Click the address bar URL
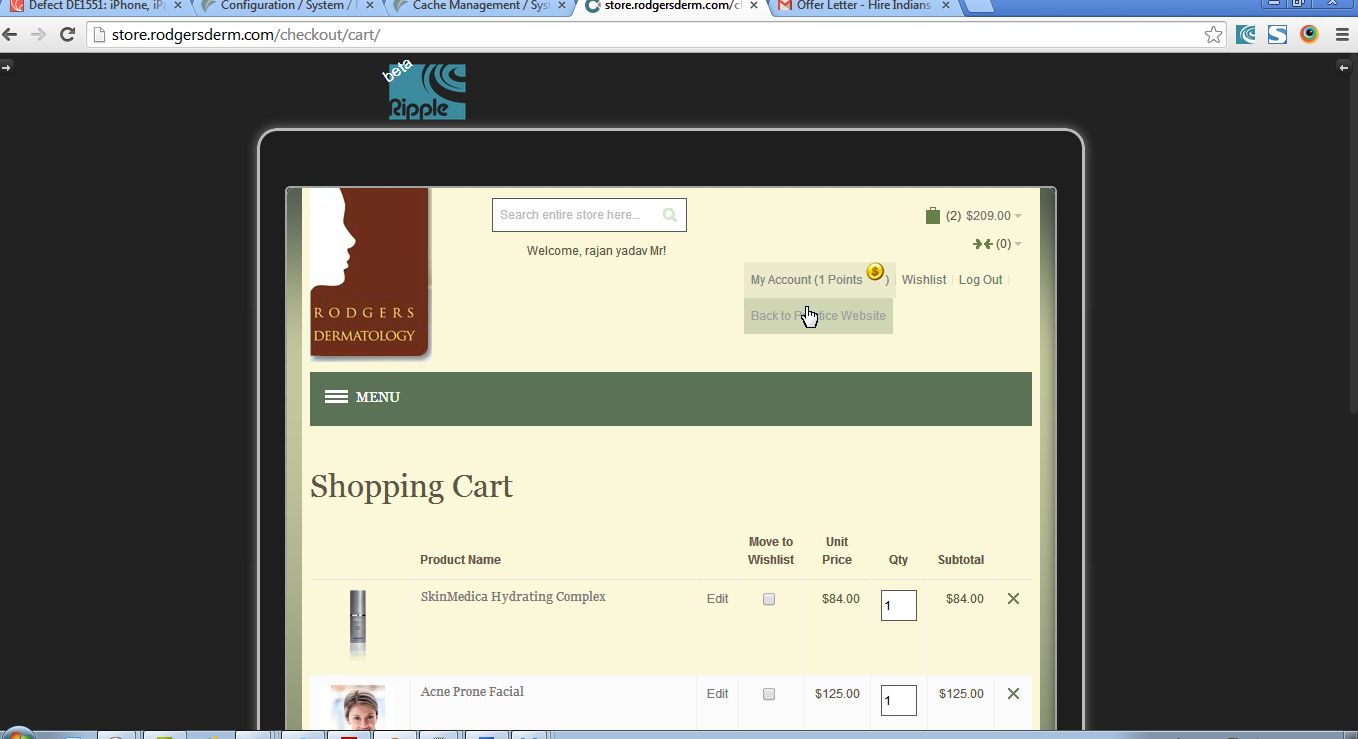1358x739 pixels. pyautogui.click(x=246, y=35)
